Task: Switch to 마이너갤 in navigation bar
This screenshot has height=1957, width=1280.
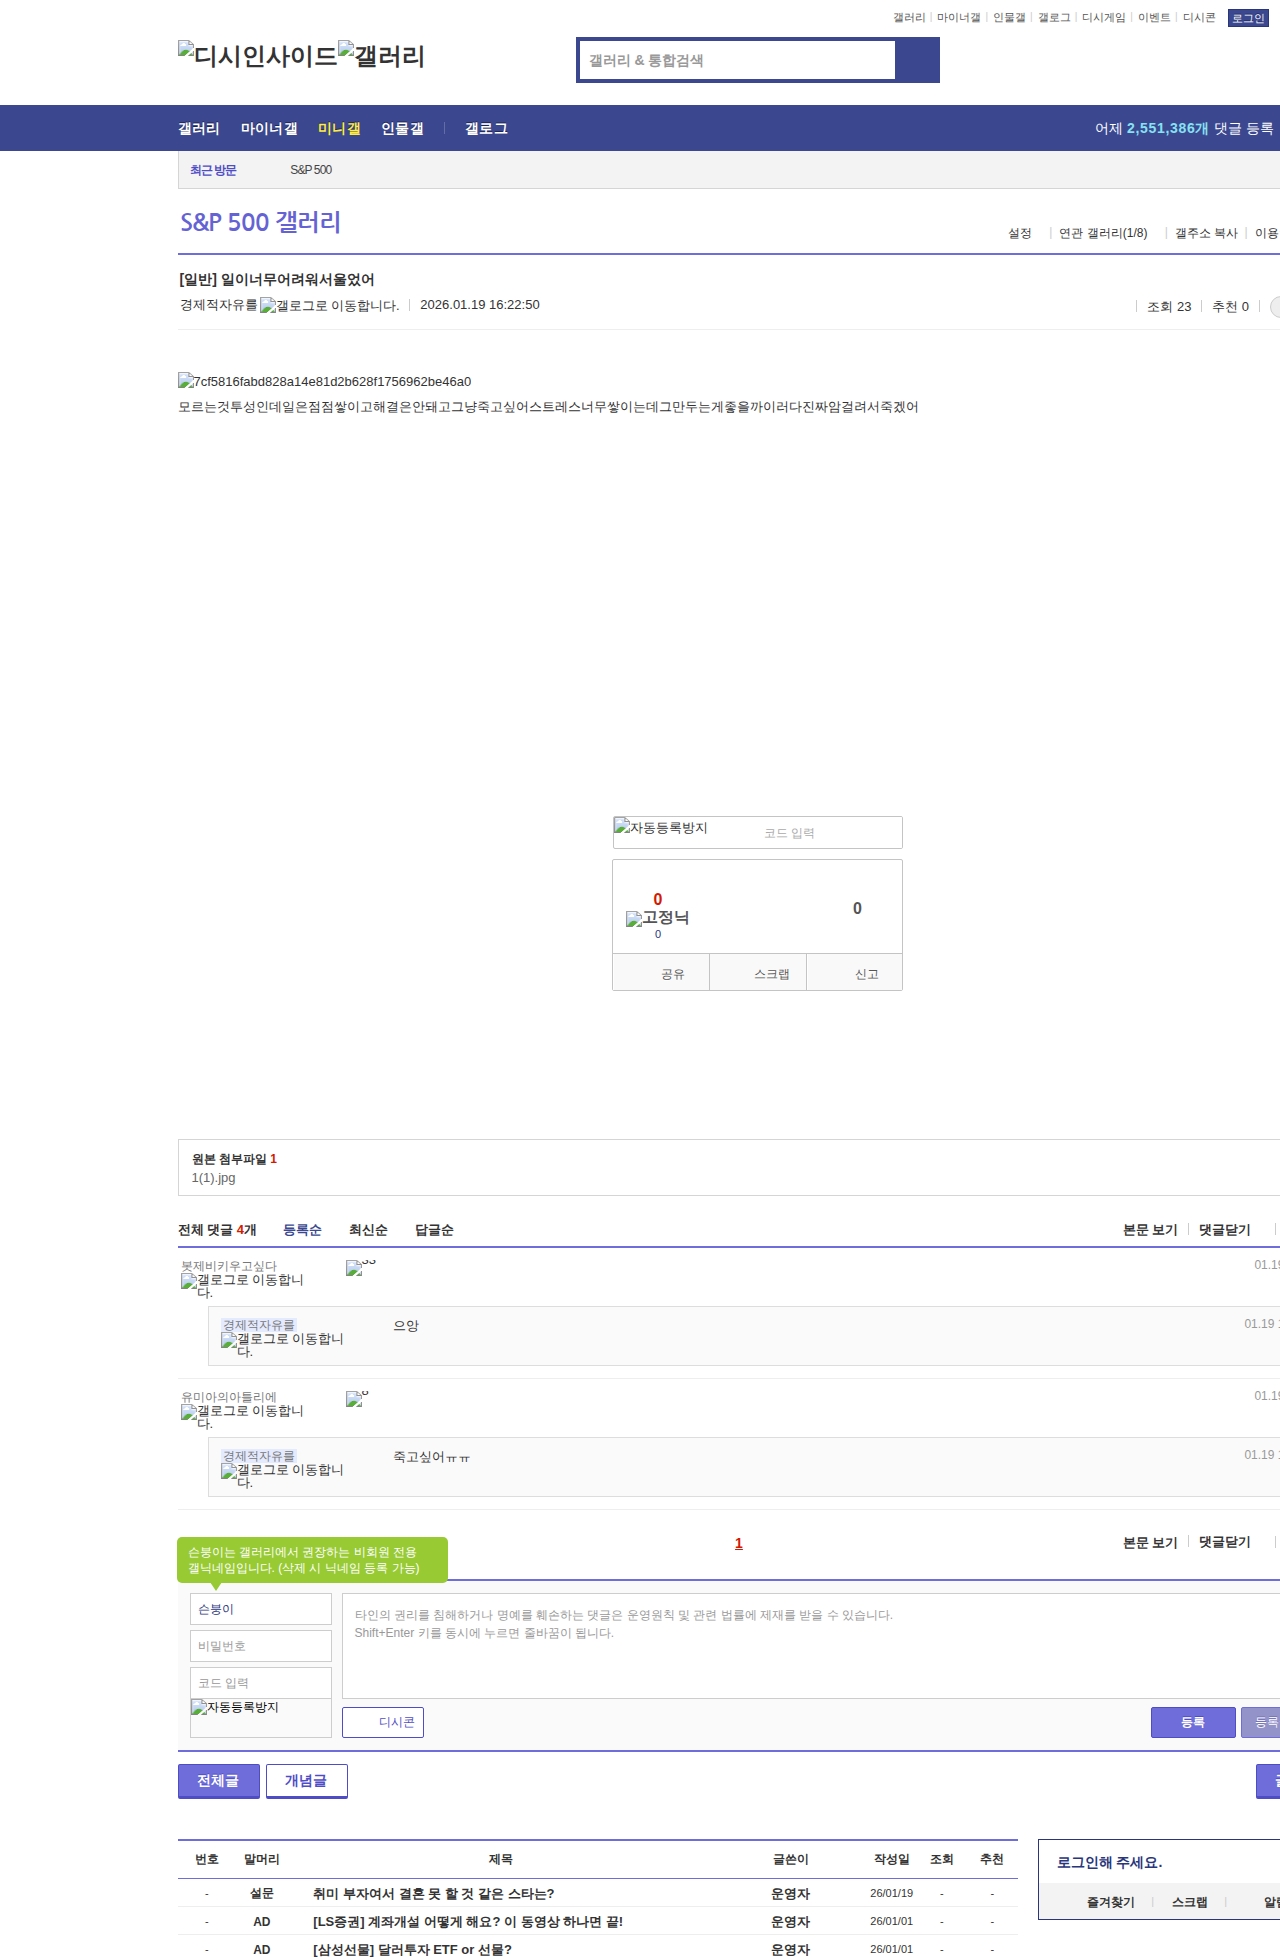Action: pos(268,129)
